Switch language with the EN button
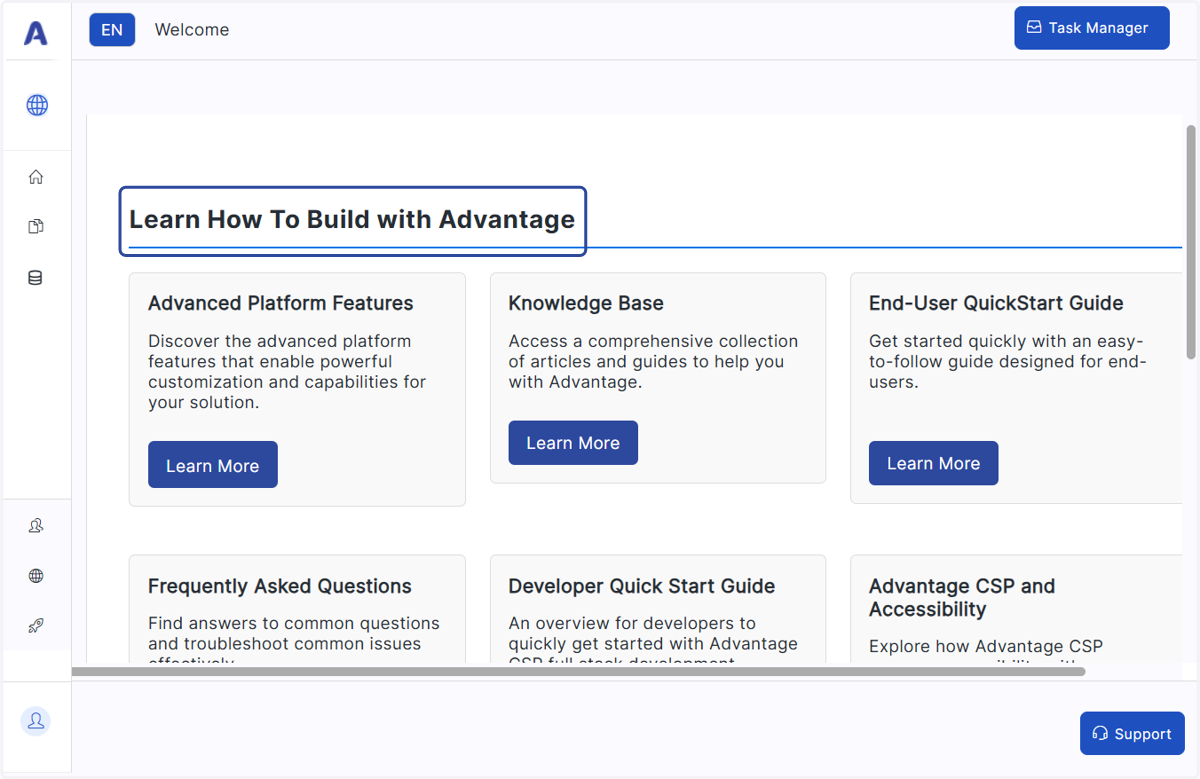Viewport: 1200px width, 779px height. point(112,30)
